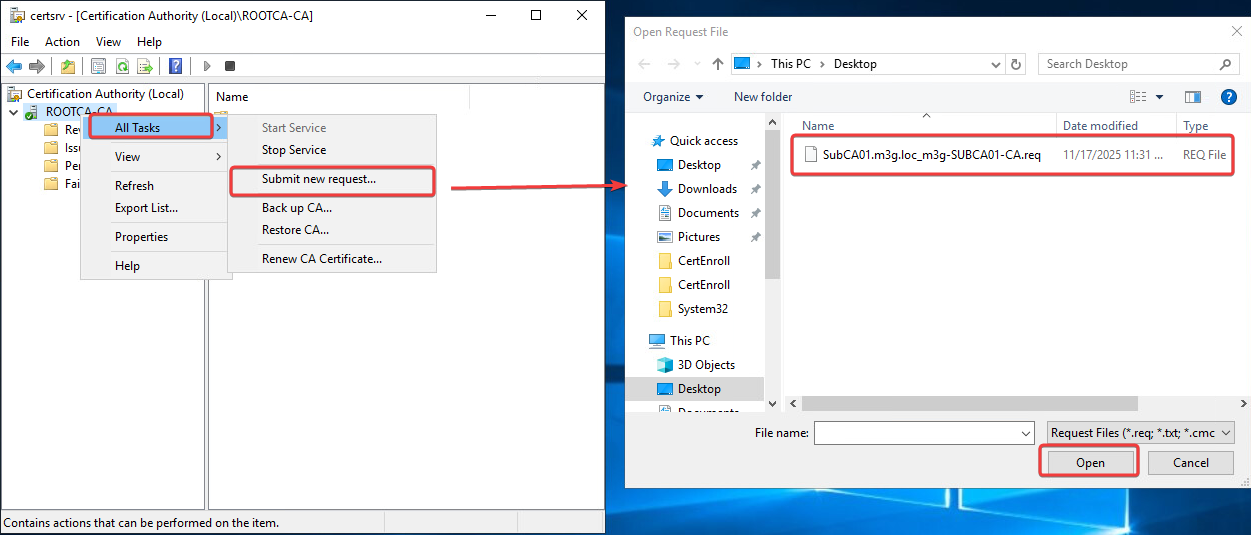Select Submit new request menu entry
The height and width of the screenshot is (535, 1251).
(319, 179)
